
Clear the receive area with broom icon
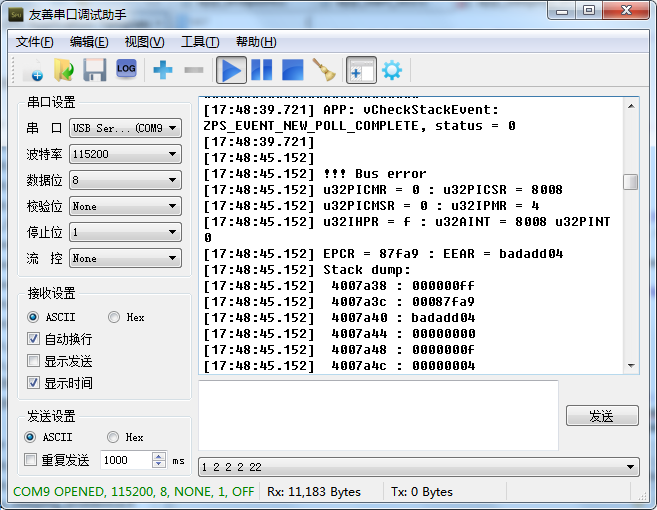tap(324, 70)
